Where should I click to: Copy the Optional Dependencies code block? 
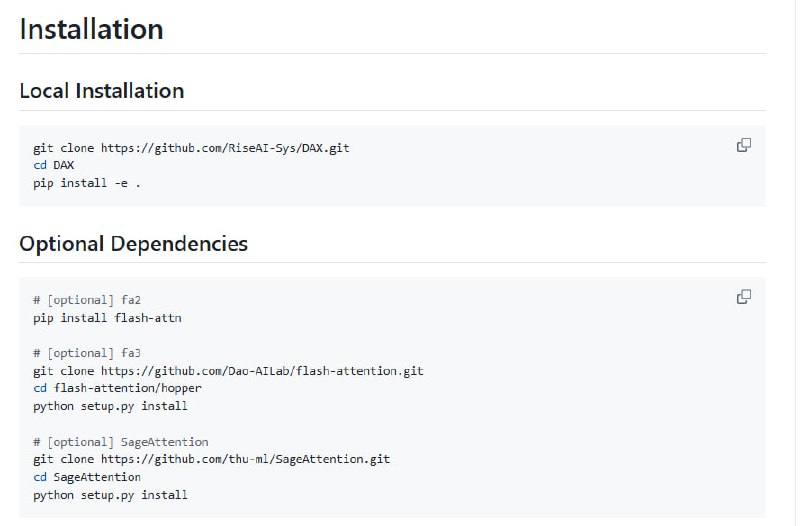(744, 297)
